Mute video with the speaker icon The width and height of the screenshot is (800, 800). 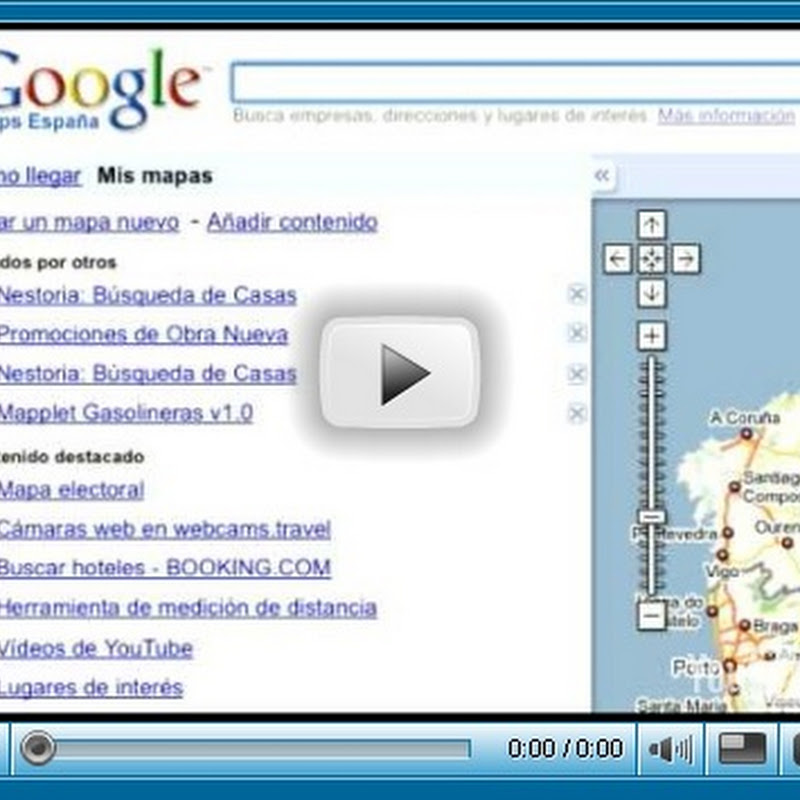(670, 749)
